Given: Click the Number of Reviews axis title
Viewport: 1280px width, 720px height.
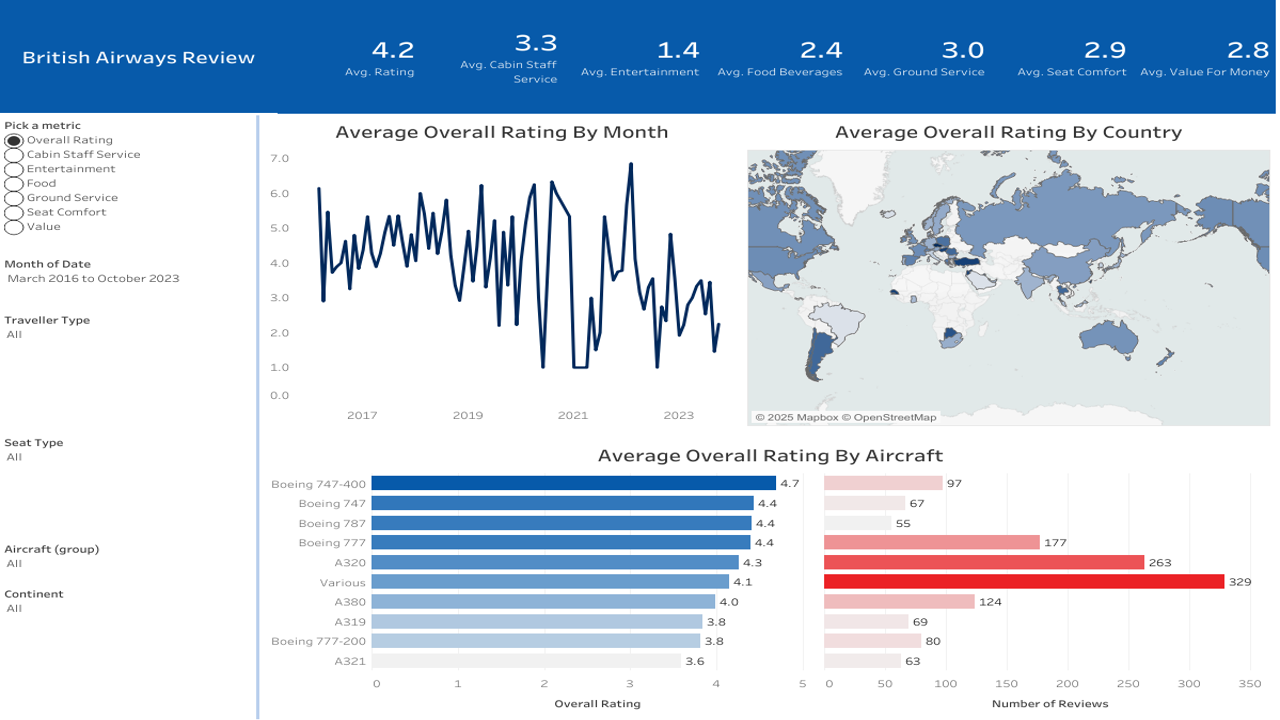Looking at the screenshot, I should coord(1048,704).
